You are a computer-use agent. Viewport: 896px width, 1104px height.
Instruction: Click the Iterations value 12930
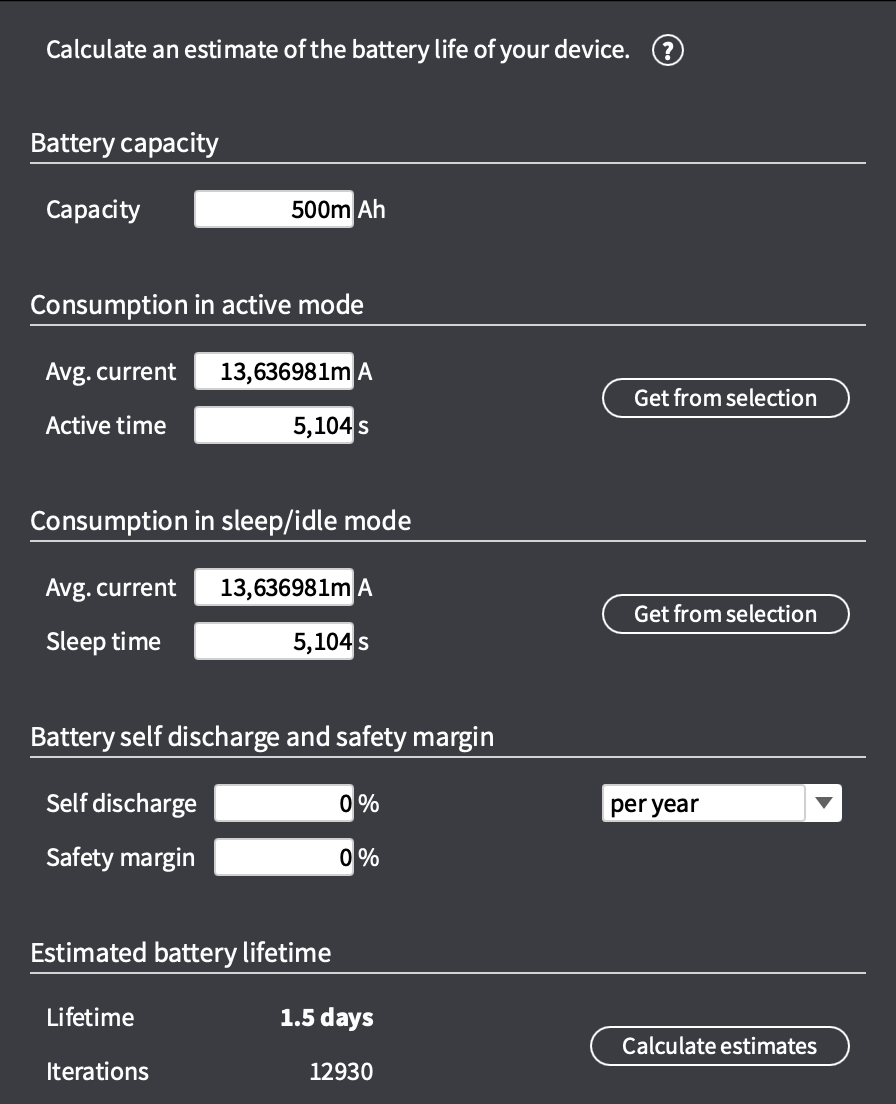click(341, 1072)
